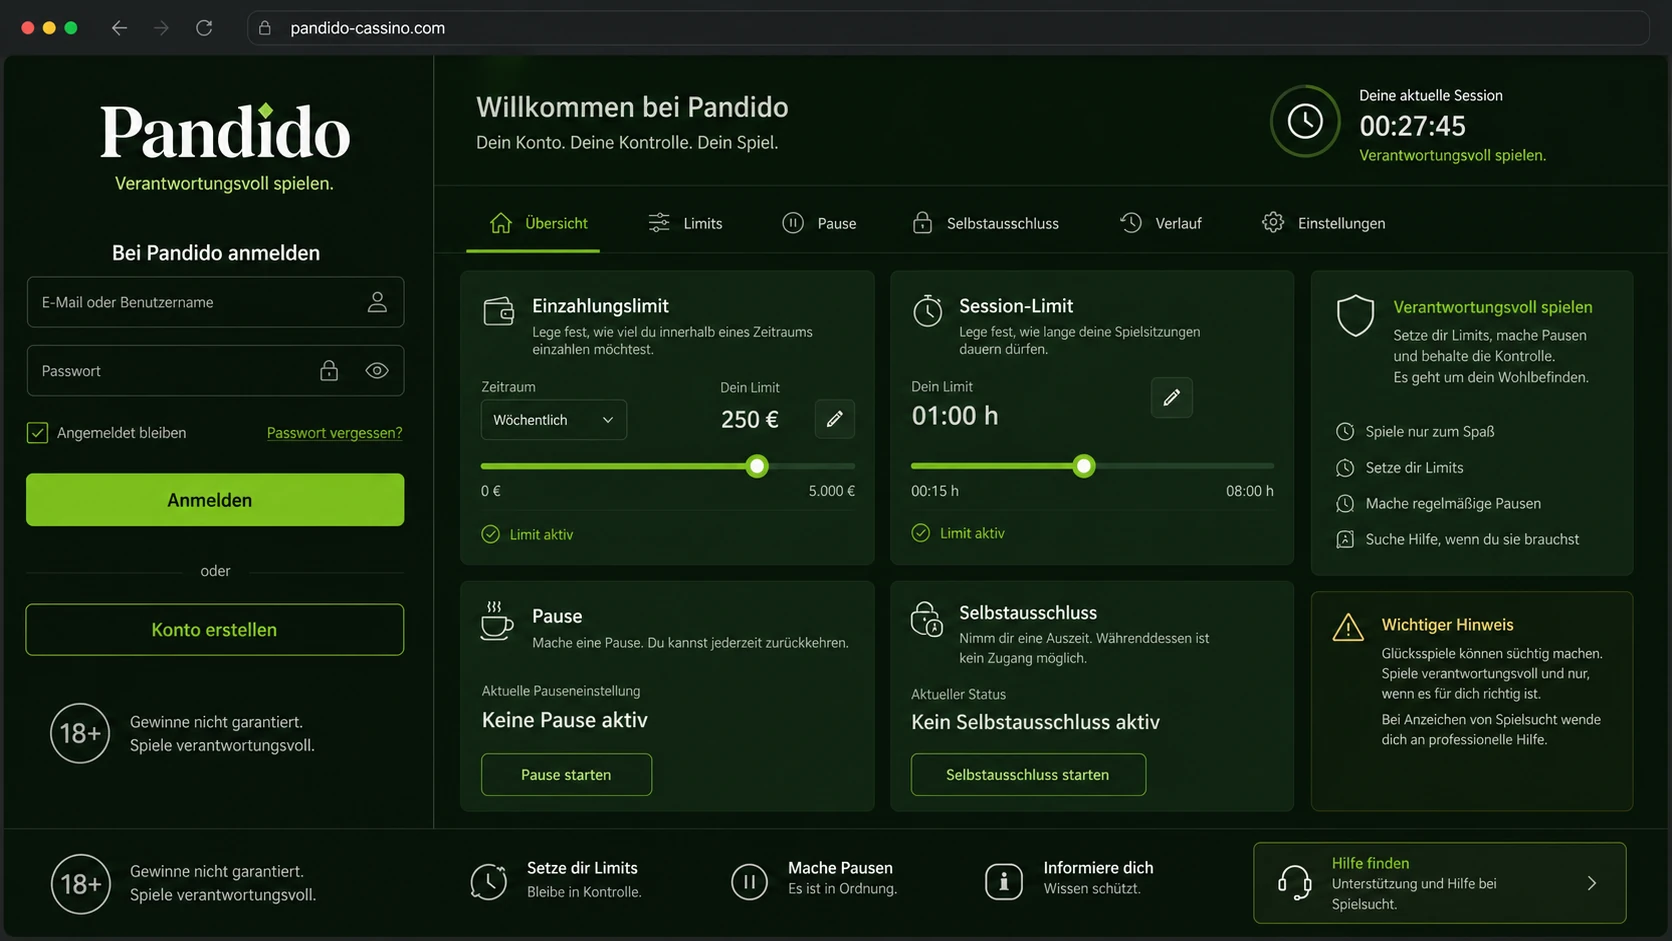Click the padlock icon in the address bar
The height and width of the screenshot is (941, 1672).
point(265,28)
